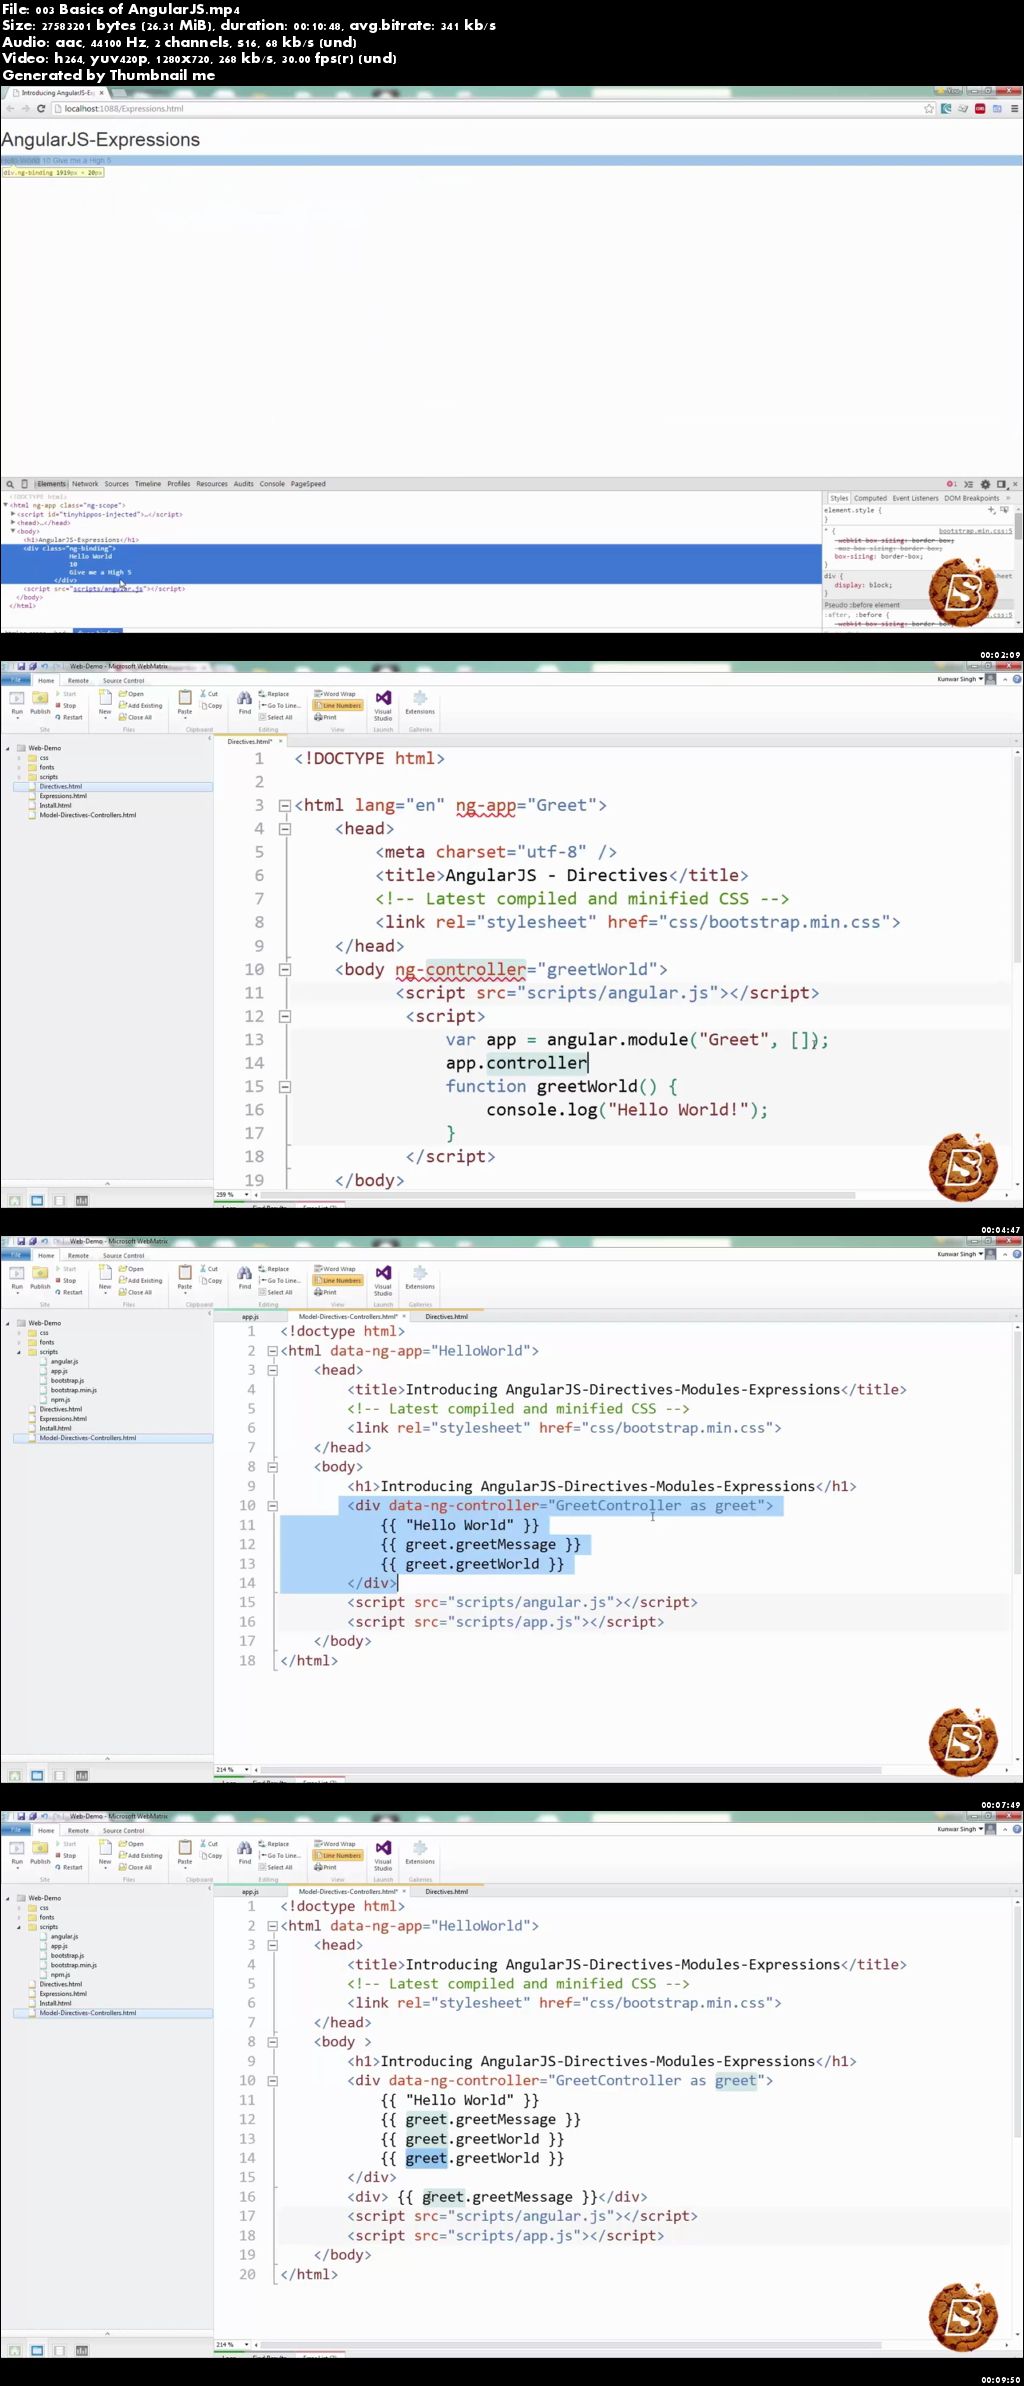Click Replace in the 00:07:49 WebMatrix frame

point(273,1269)
